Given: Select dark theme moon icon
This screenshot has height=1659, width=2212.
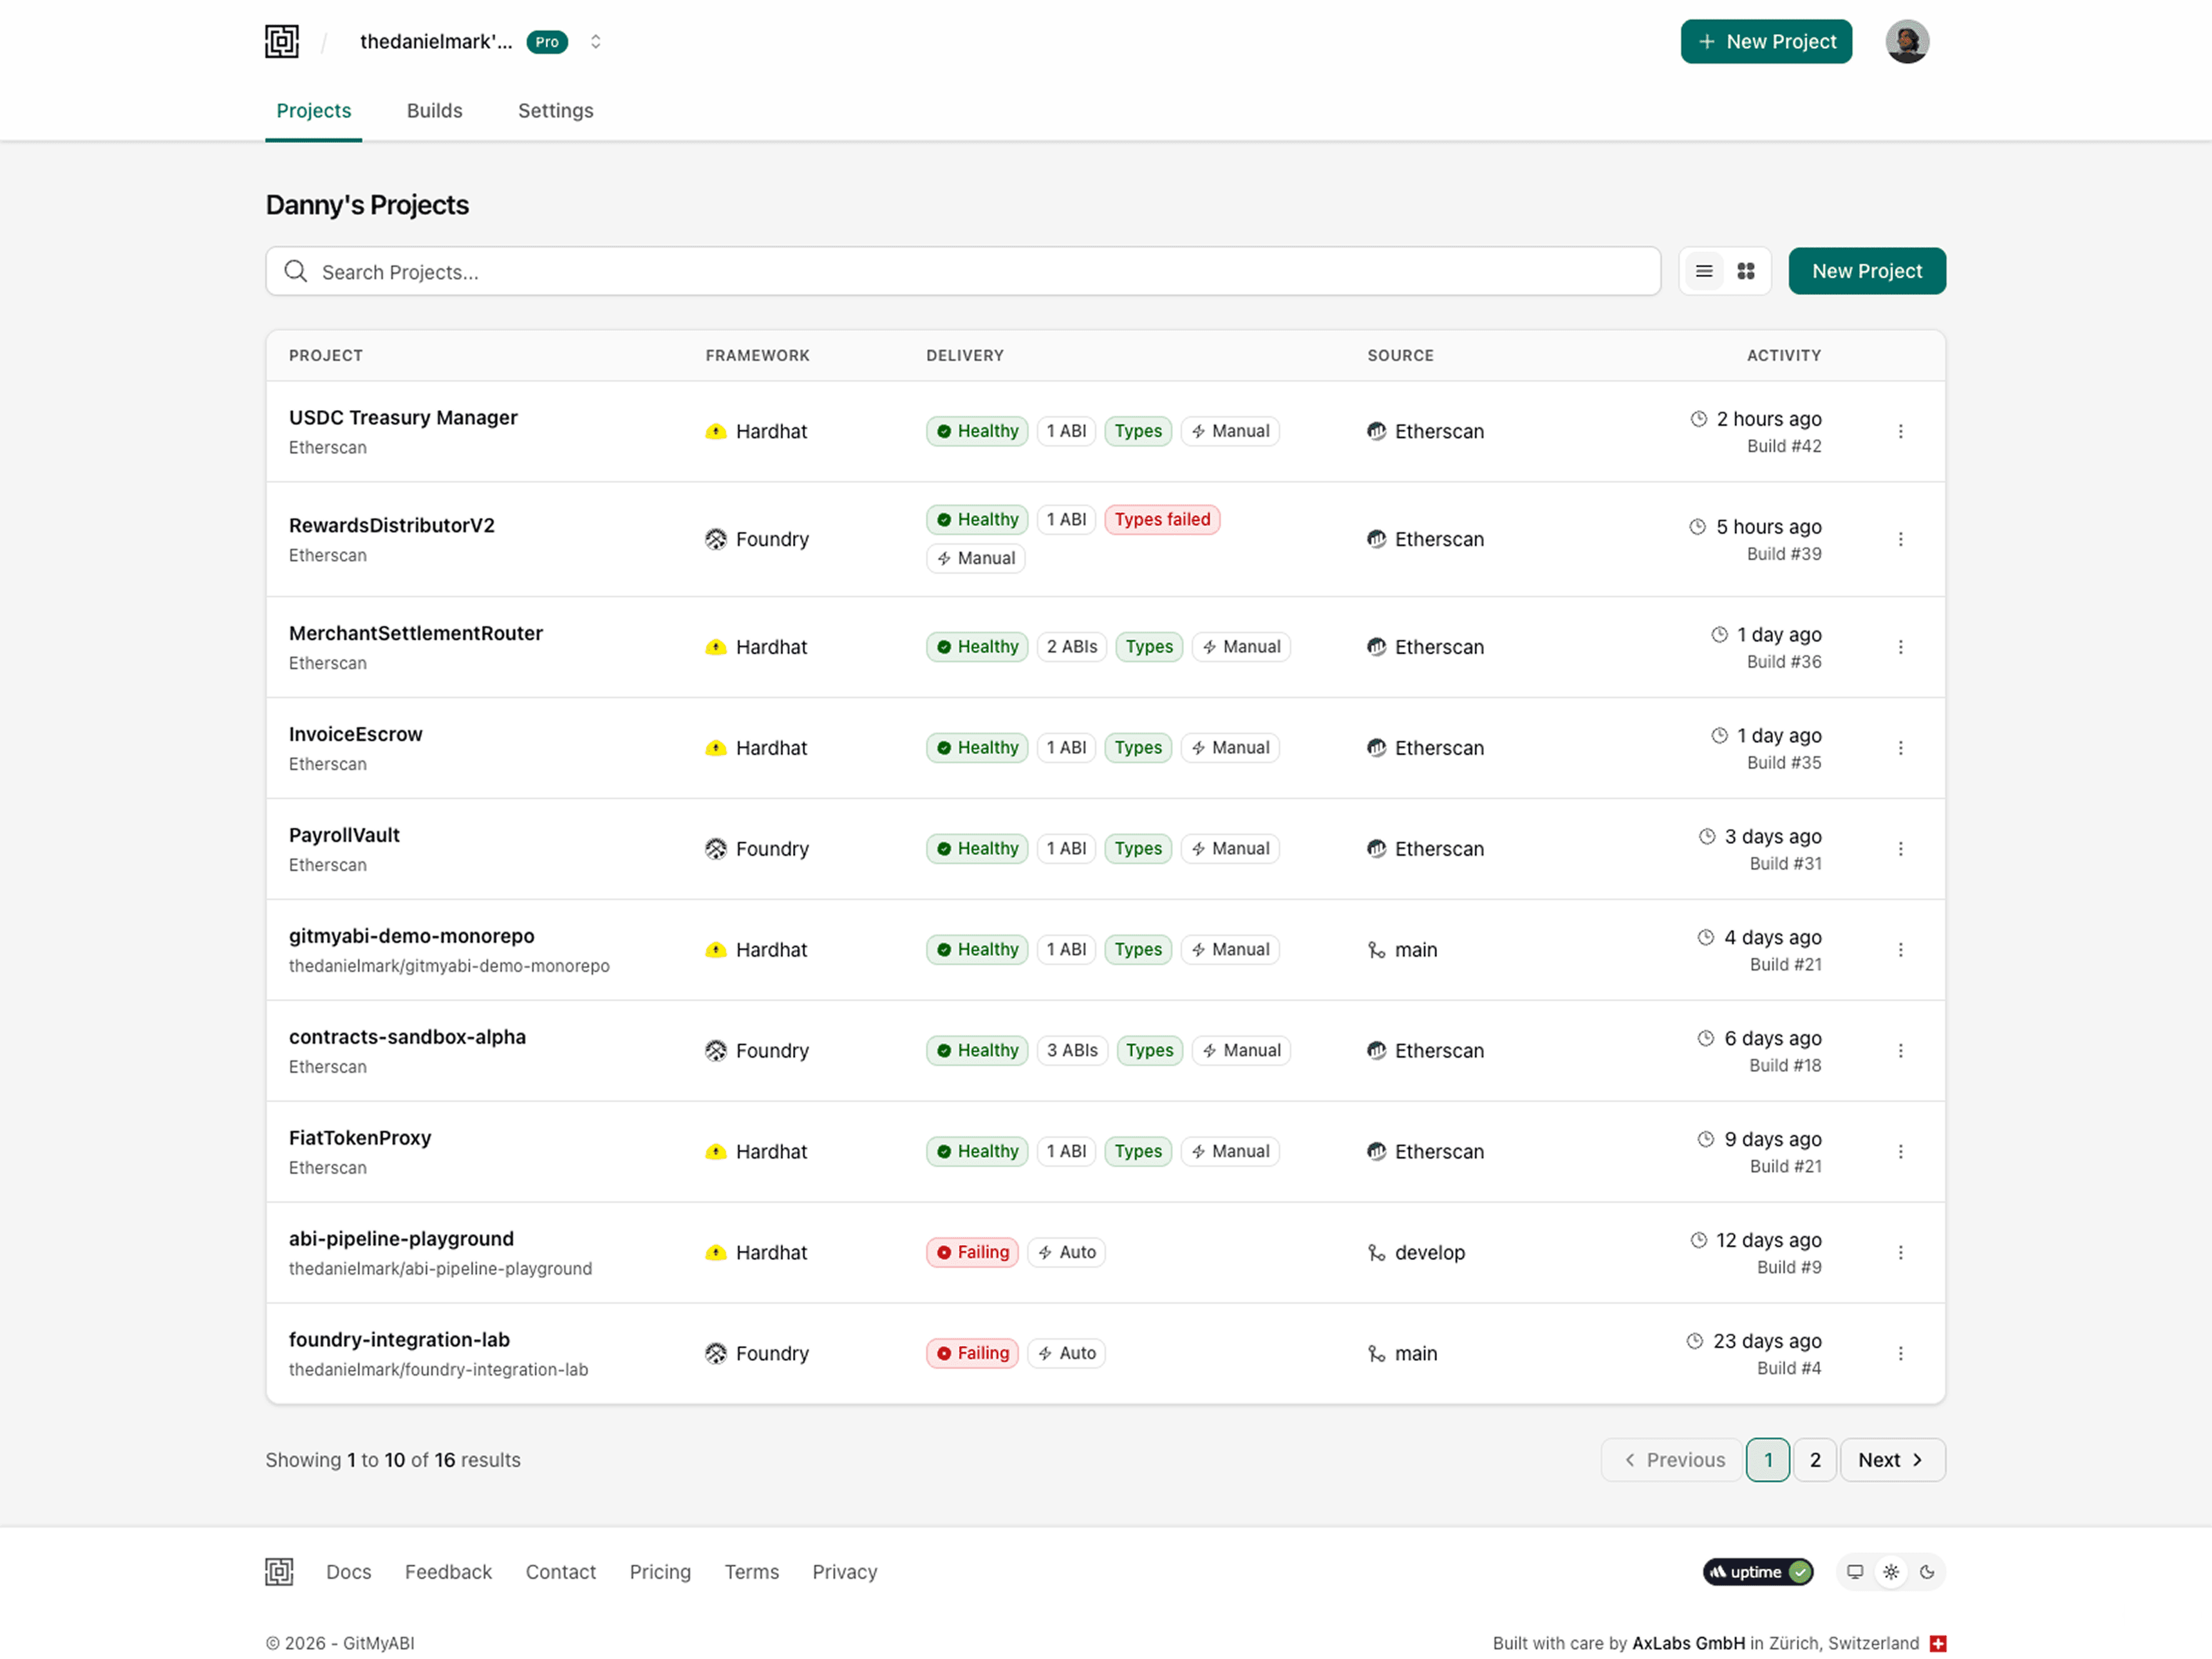Looking at the screenshot, I should coord(1927,1573).
